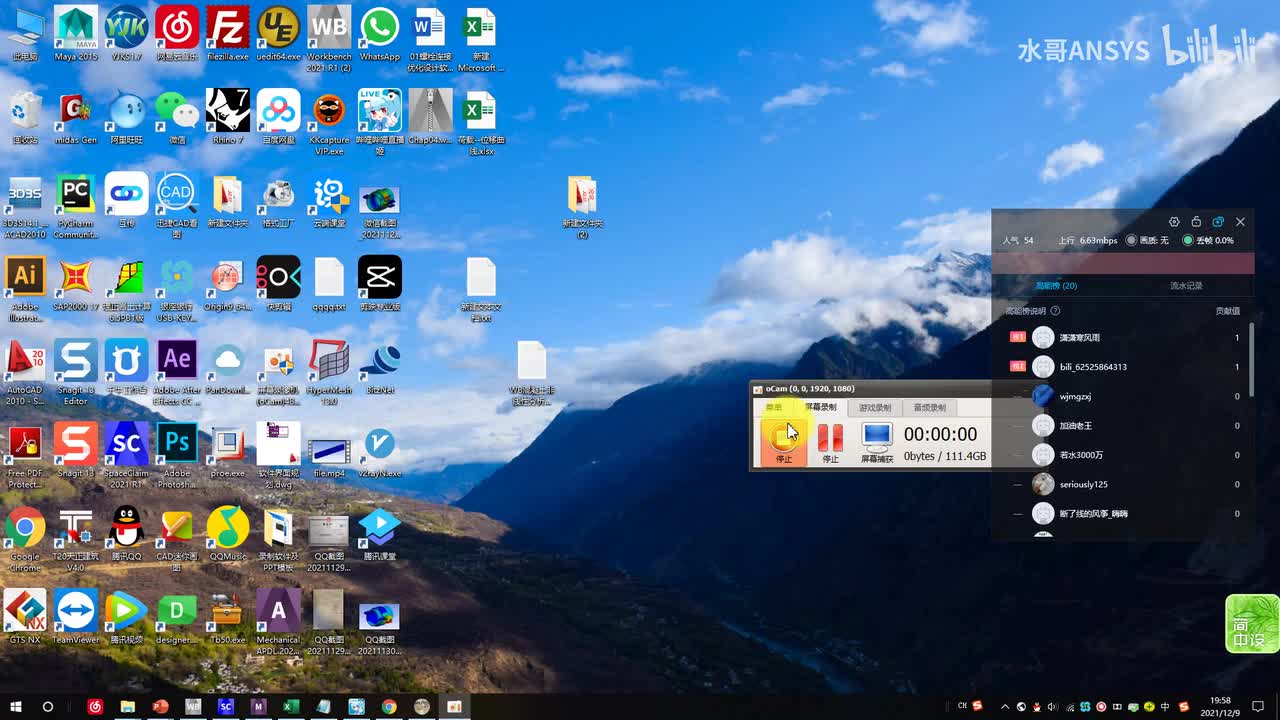1280x720 pixels.
Task: Open the midas Gen desktop icon
Action: (x=76, y=118)
